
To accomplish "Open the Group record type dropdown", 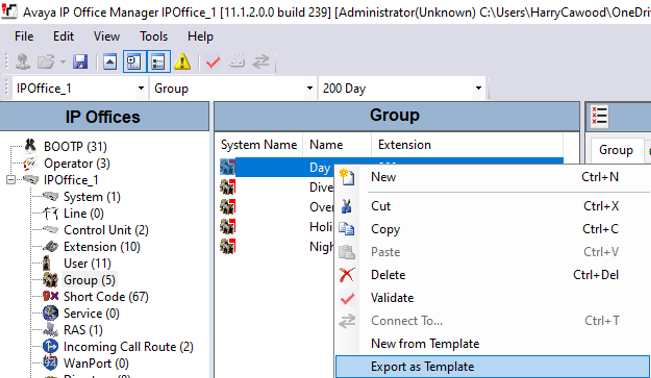I will [309, 88].
